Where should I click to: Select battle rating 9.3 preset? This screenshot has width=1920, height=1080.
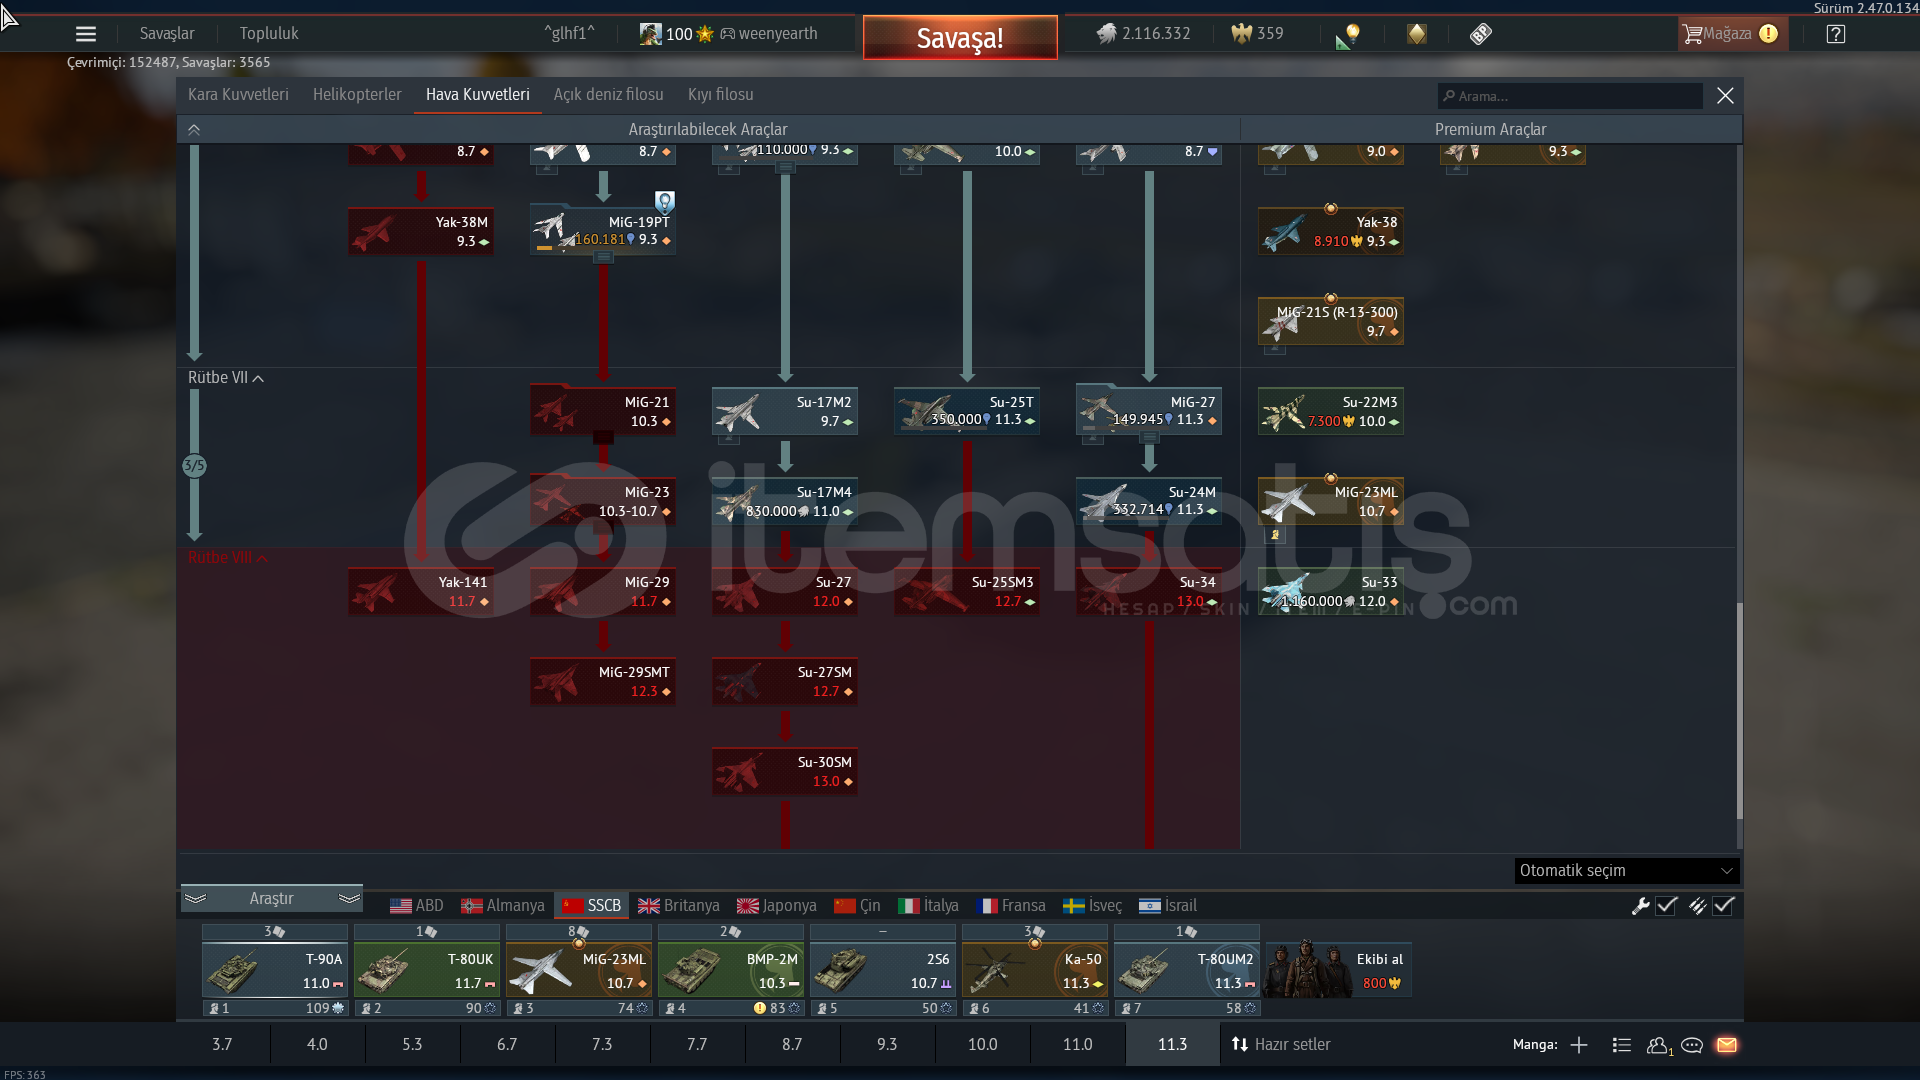click(887, 1044)
